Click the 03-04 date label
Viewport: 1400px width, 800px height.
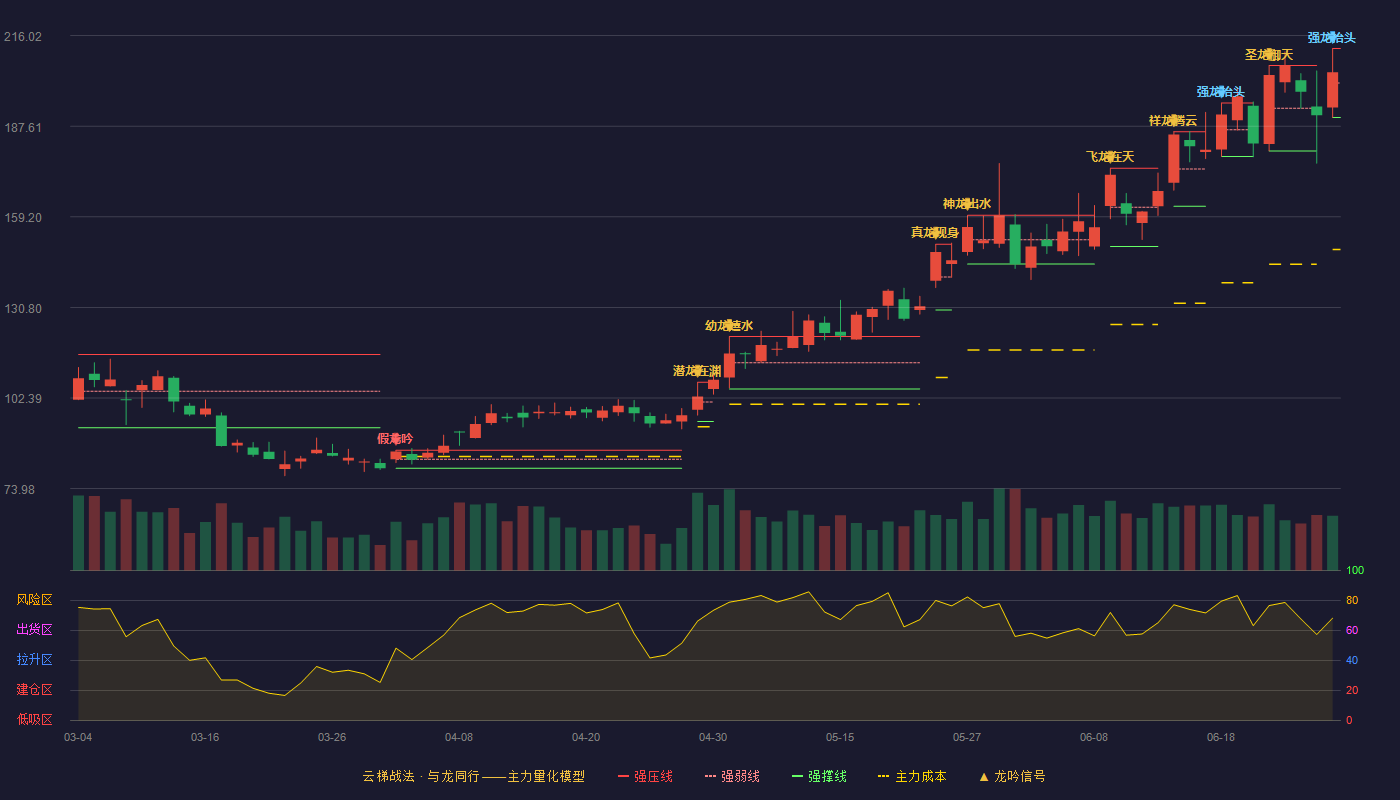pyautogui.click(x=78, y=737)
